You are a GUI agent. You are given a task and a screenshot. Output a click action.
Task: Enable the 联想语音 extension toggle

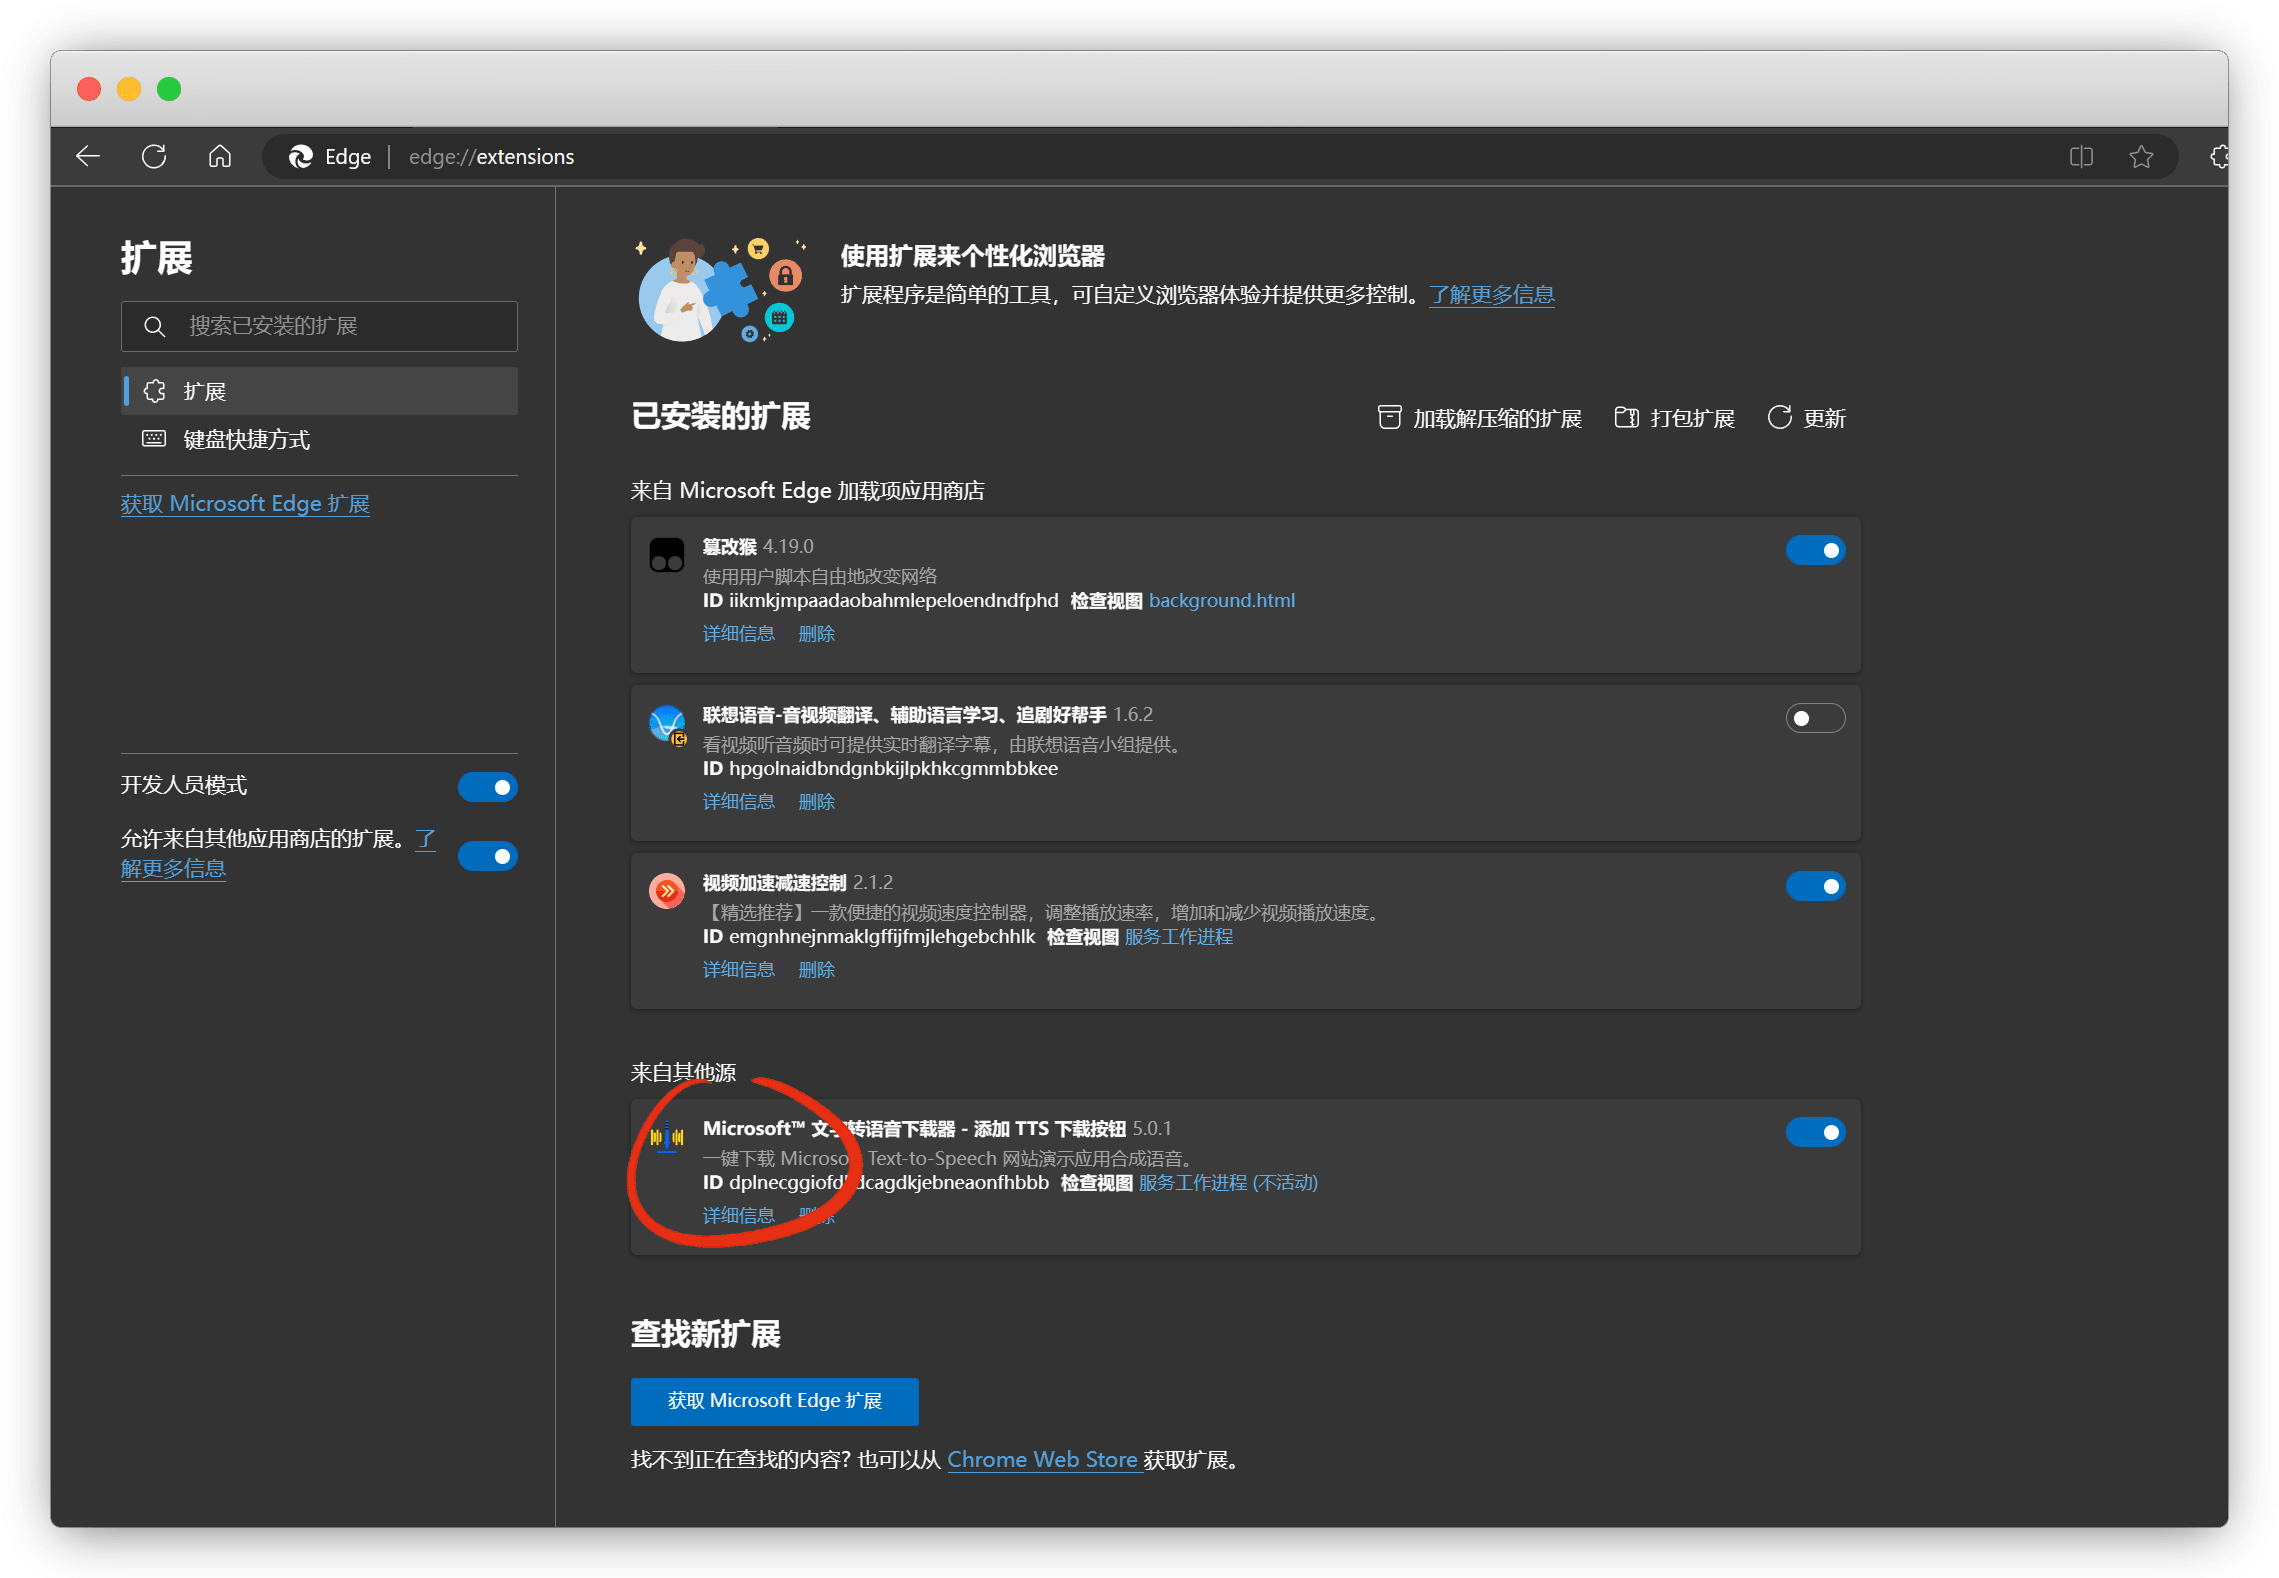[1815, 718]
